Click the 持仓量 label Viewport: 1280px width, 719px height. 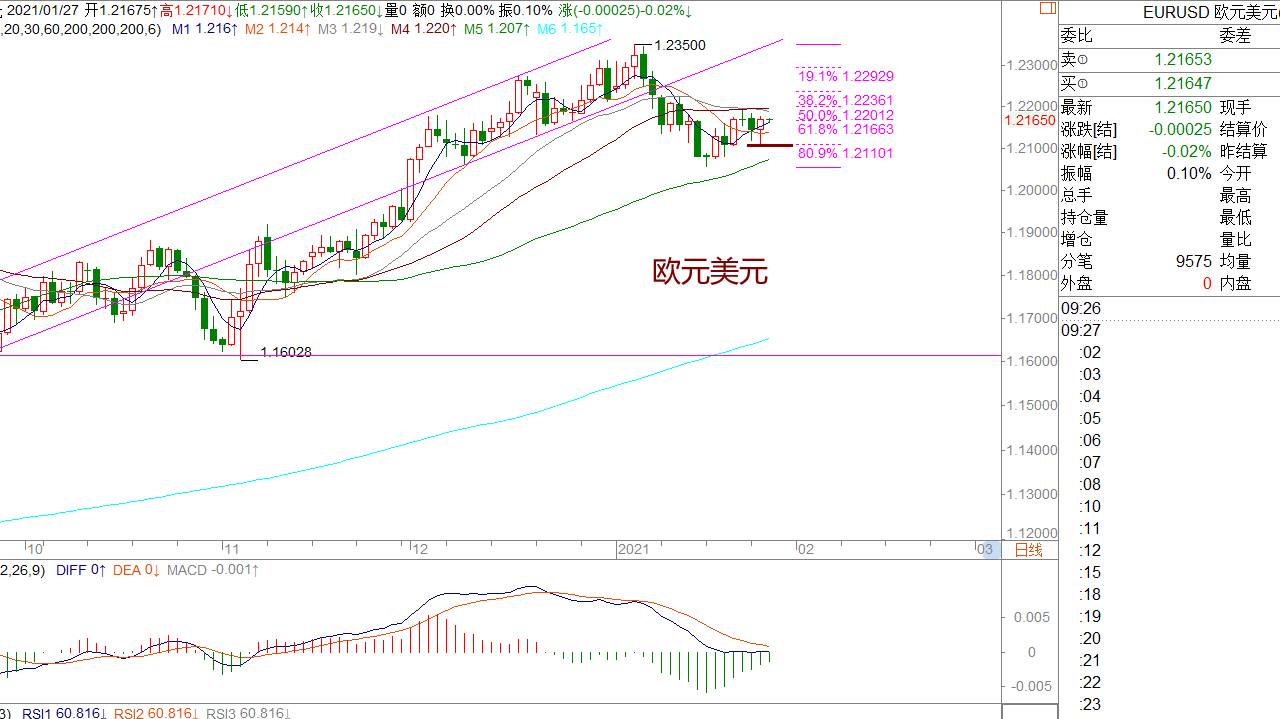tap(1085, 217)
